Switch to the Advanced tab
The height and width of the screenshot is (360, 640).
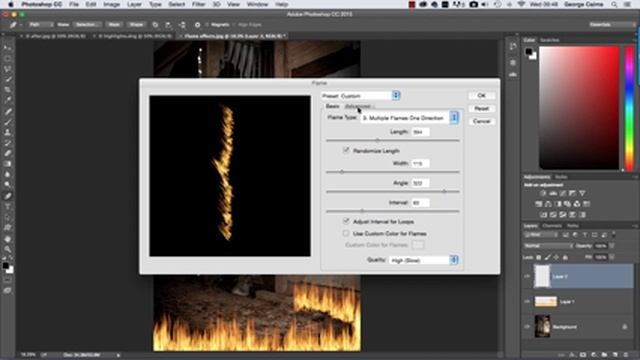pos(358,107)
